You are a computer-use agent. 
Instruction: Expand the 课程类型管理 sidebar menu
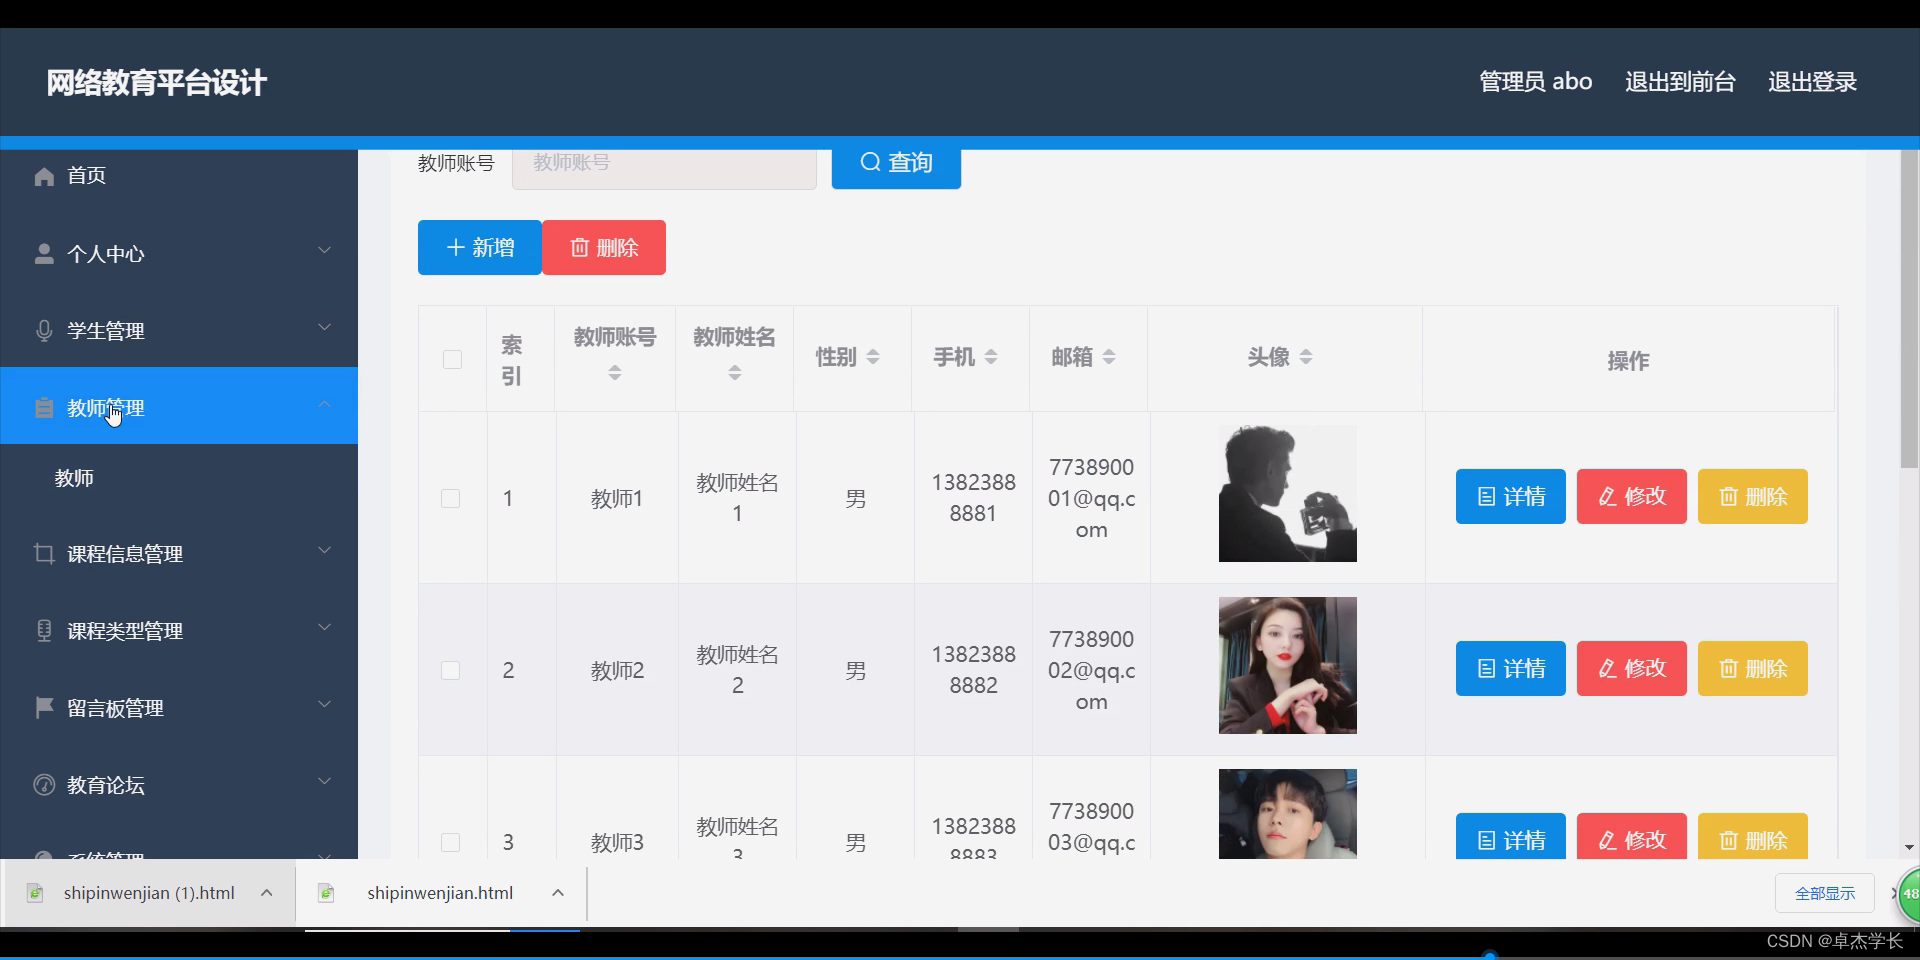click(324, 627)
